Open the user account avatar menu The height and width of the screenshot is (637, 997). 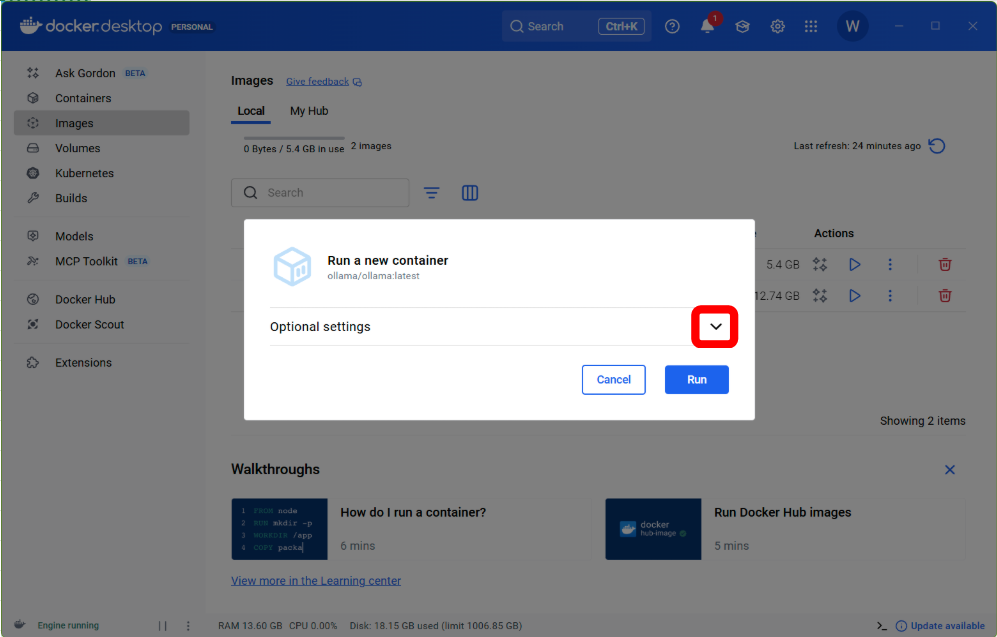click(852, 27)
